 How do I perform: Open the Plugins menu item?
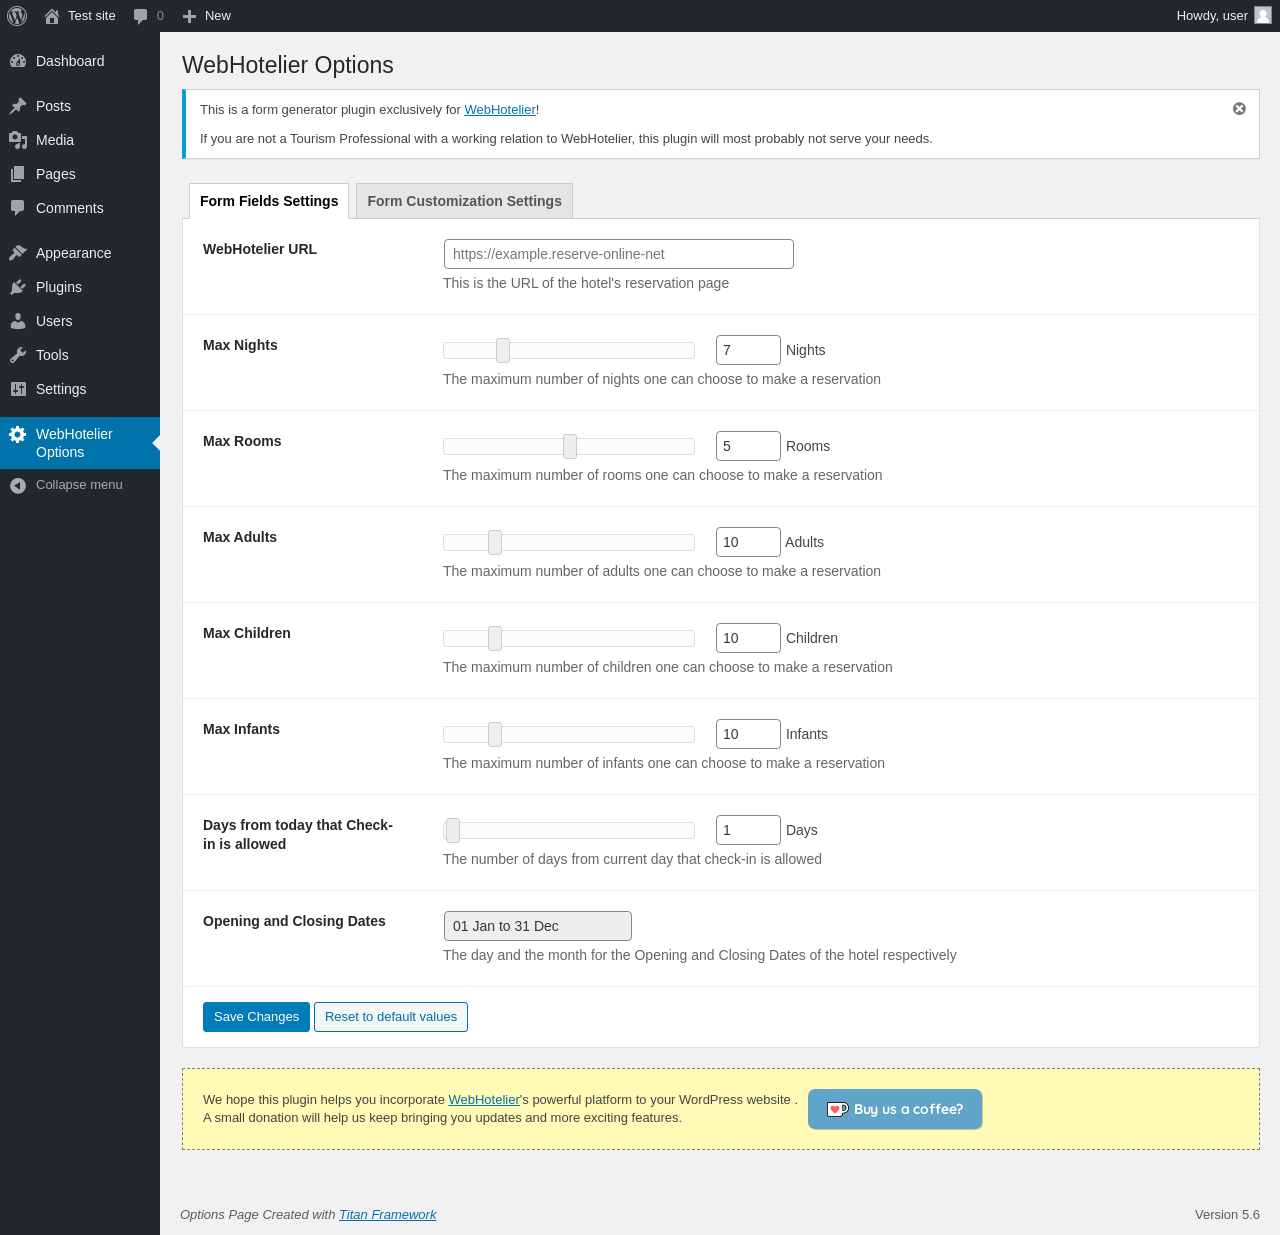coord(80,287)
